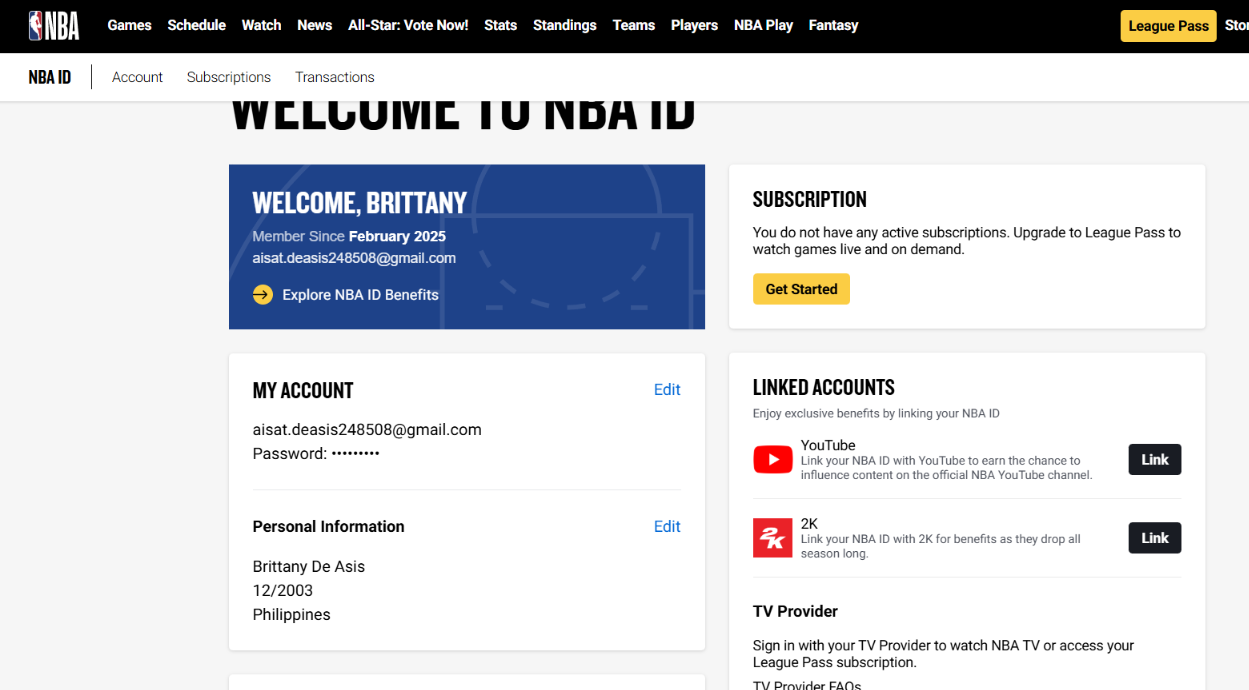Screen dimensions: 1249x690
Task: Switch to the Account tab
Action: pyautogui.click(x=138, y=77)
